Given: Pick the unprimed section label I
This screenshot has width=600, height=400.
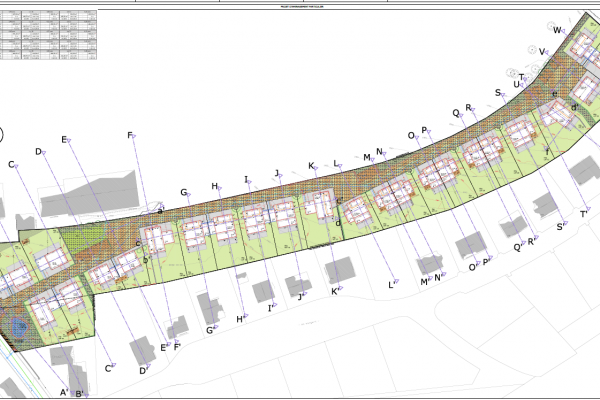Looking at the screenshot, I should 246,179.
